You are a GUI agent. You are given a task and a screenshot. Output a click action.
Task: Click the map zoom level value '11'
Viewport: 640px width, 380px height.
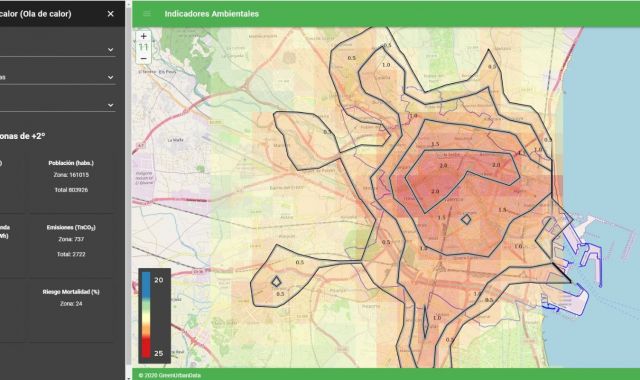(x=143, y=47)
